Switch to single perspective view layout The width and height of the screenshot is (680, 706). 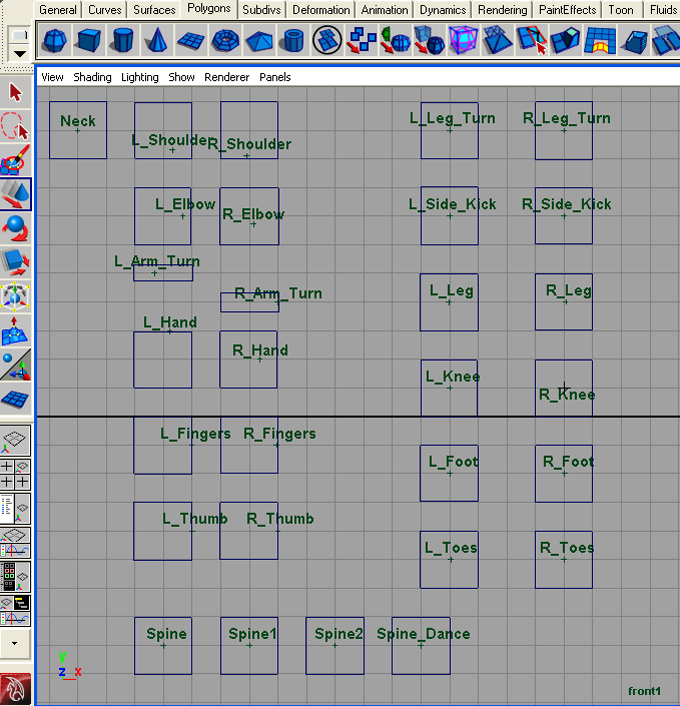click(x=16, y=440)
